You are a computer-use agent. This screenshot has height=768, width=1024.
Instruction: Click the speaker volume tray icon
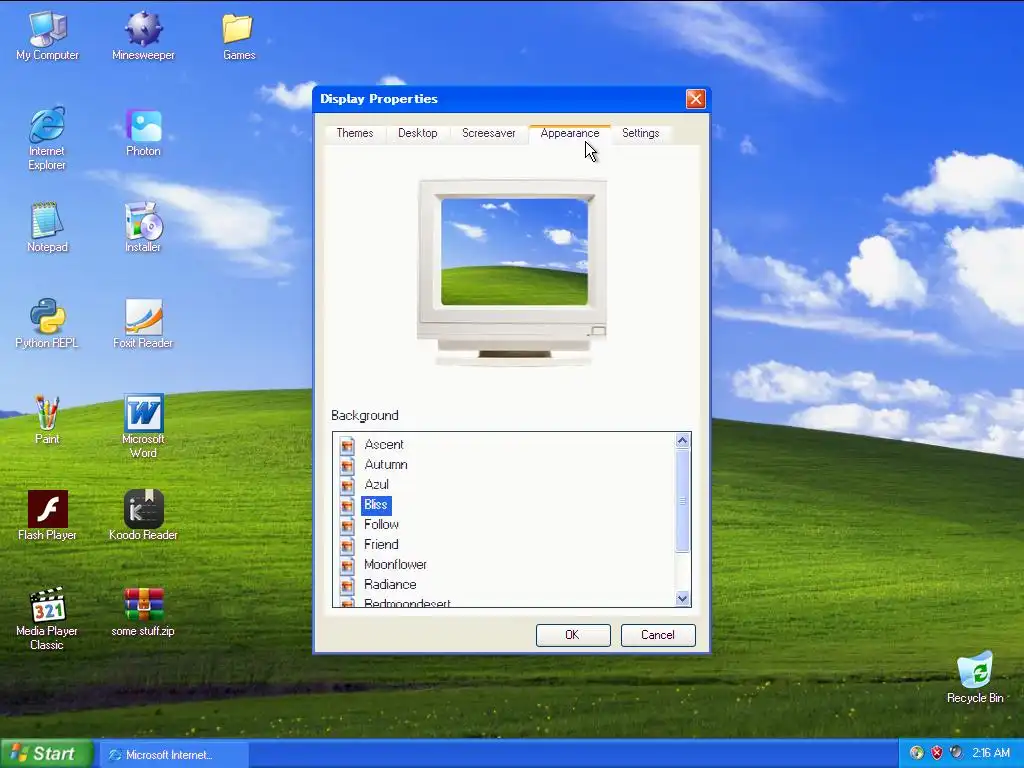coord(956,753)
